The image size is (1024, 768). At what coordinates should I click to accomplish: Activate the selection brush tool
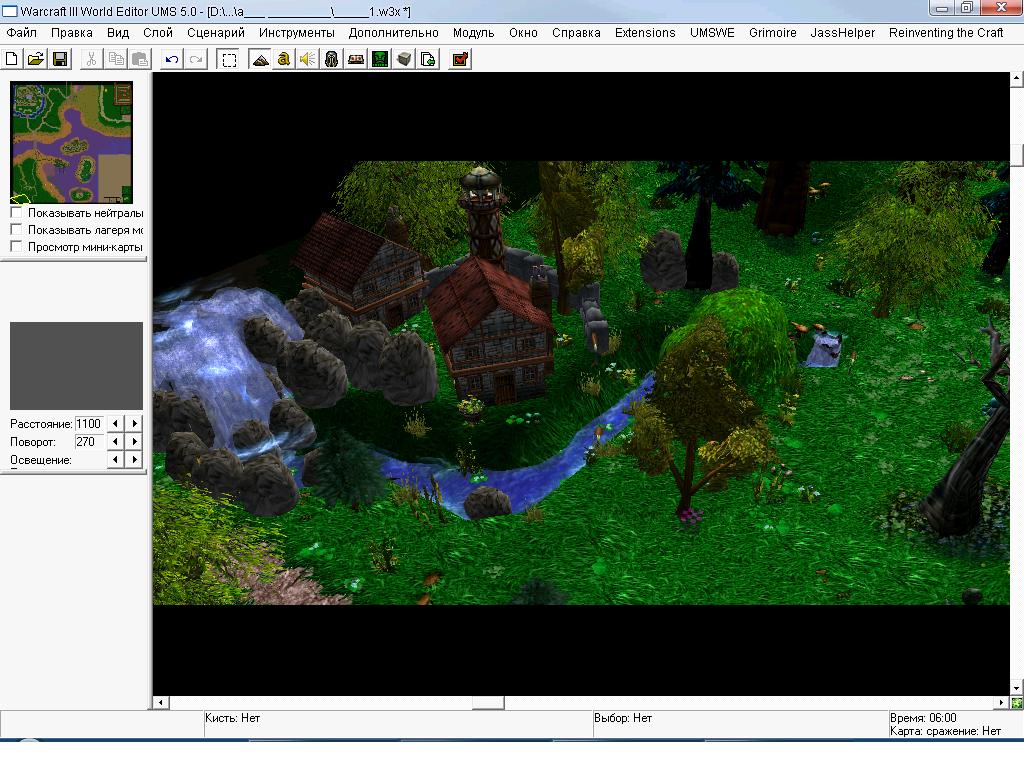229,59
